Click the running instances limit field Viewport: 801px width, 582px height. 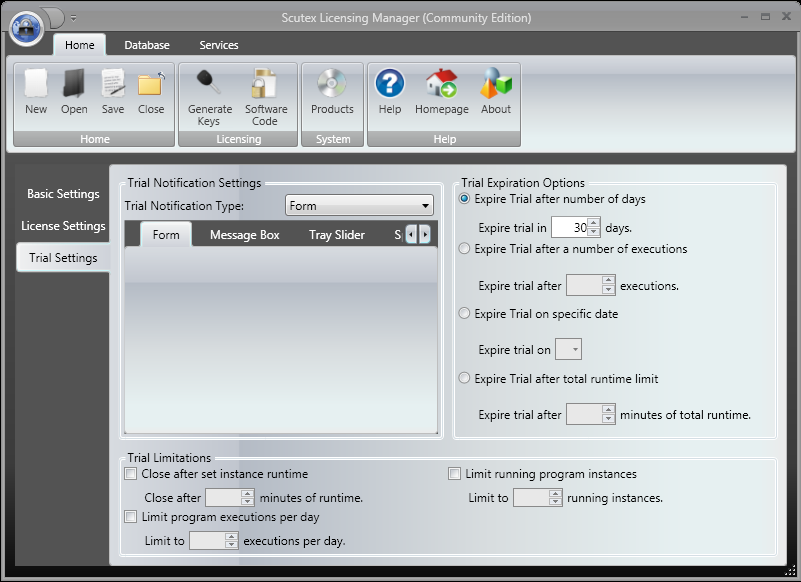(531, 497)
